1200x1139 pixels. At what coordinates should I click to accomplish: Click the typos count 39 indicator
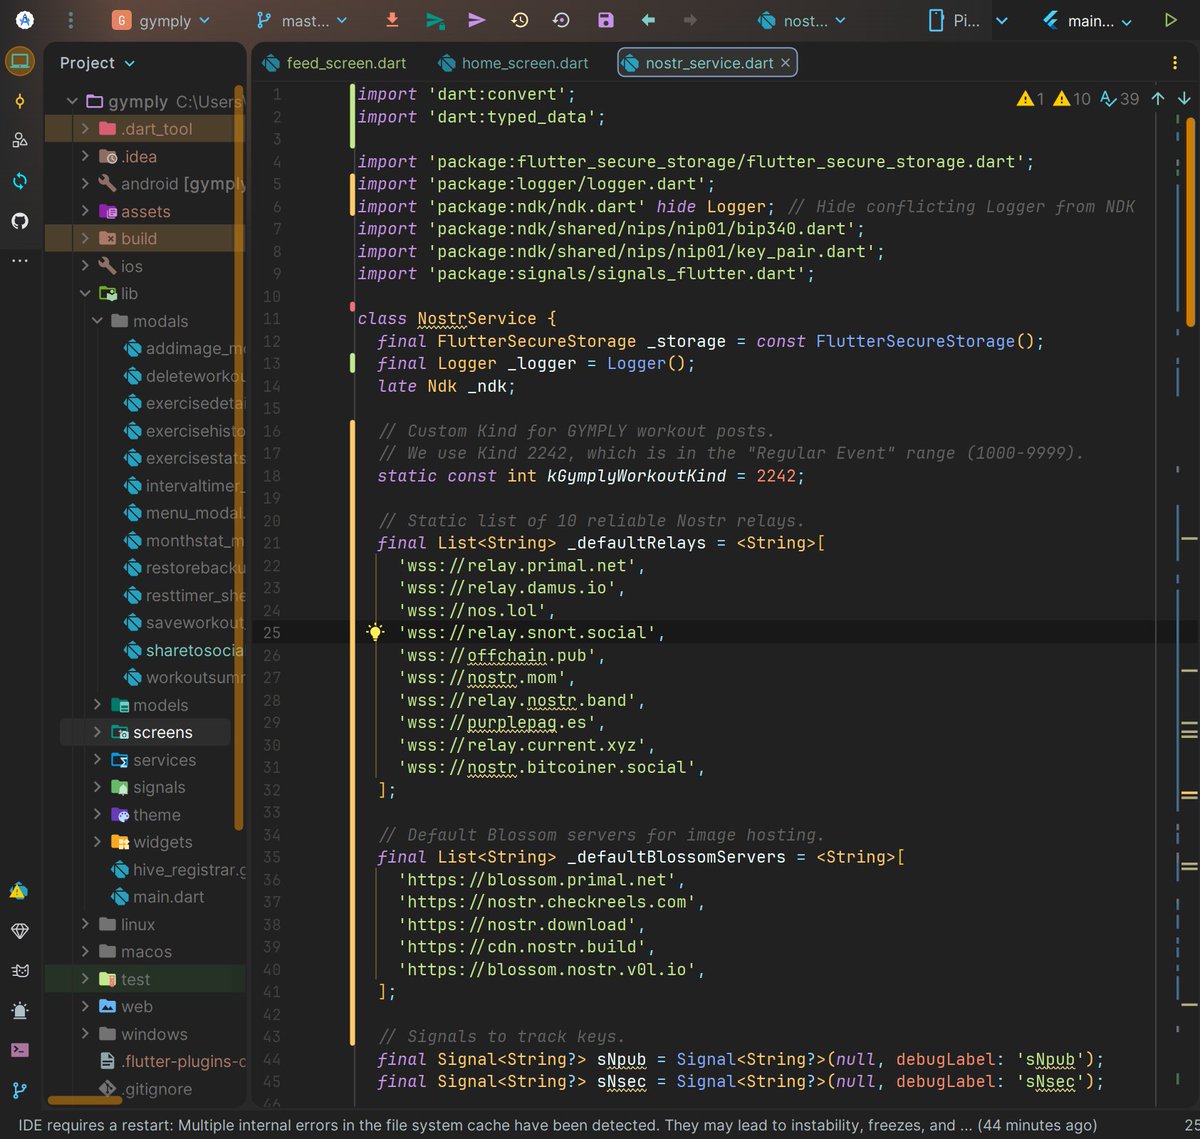pyautogui.click(x=1119, y=98)
